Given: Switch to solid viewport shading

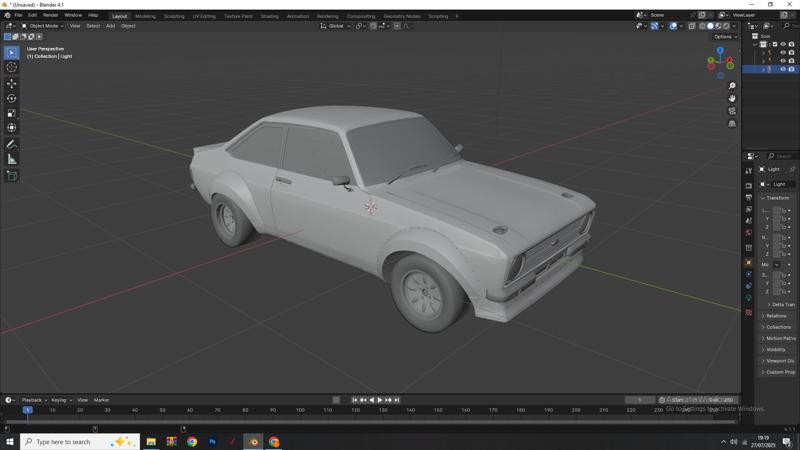Looking at the screenshot, I should coord(710,26).
